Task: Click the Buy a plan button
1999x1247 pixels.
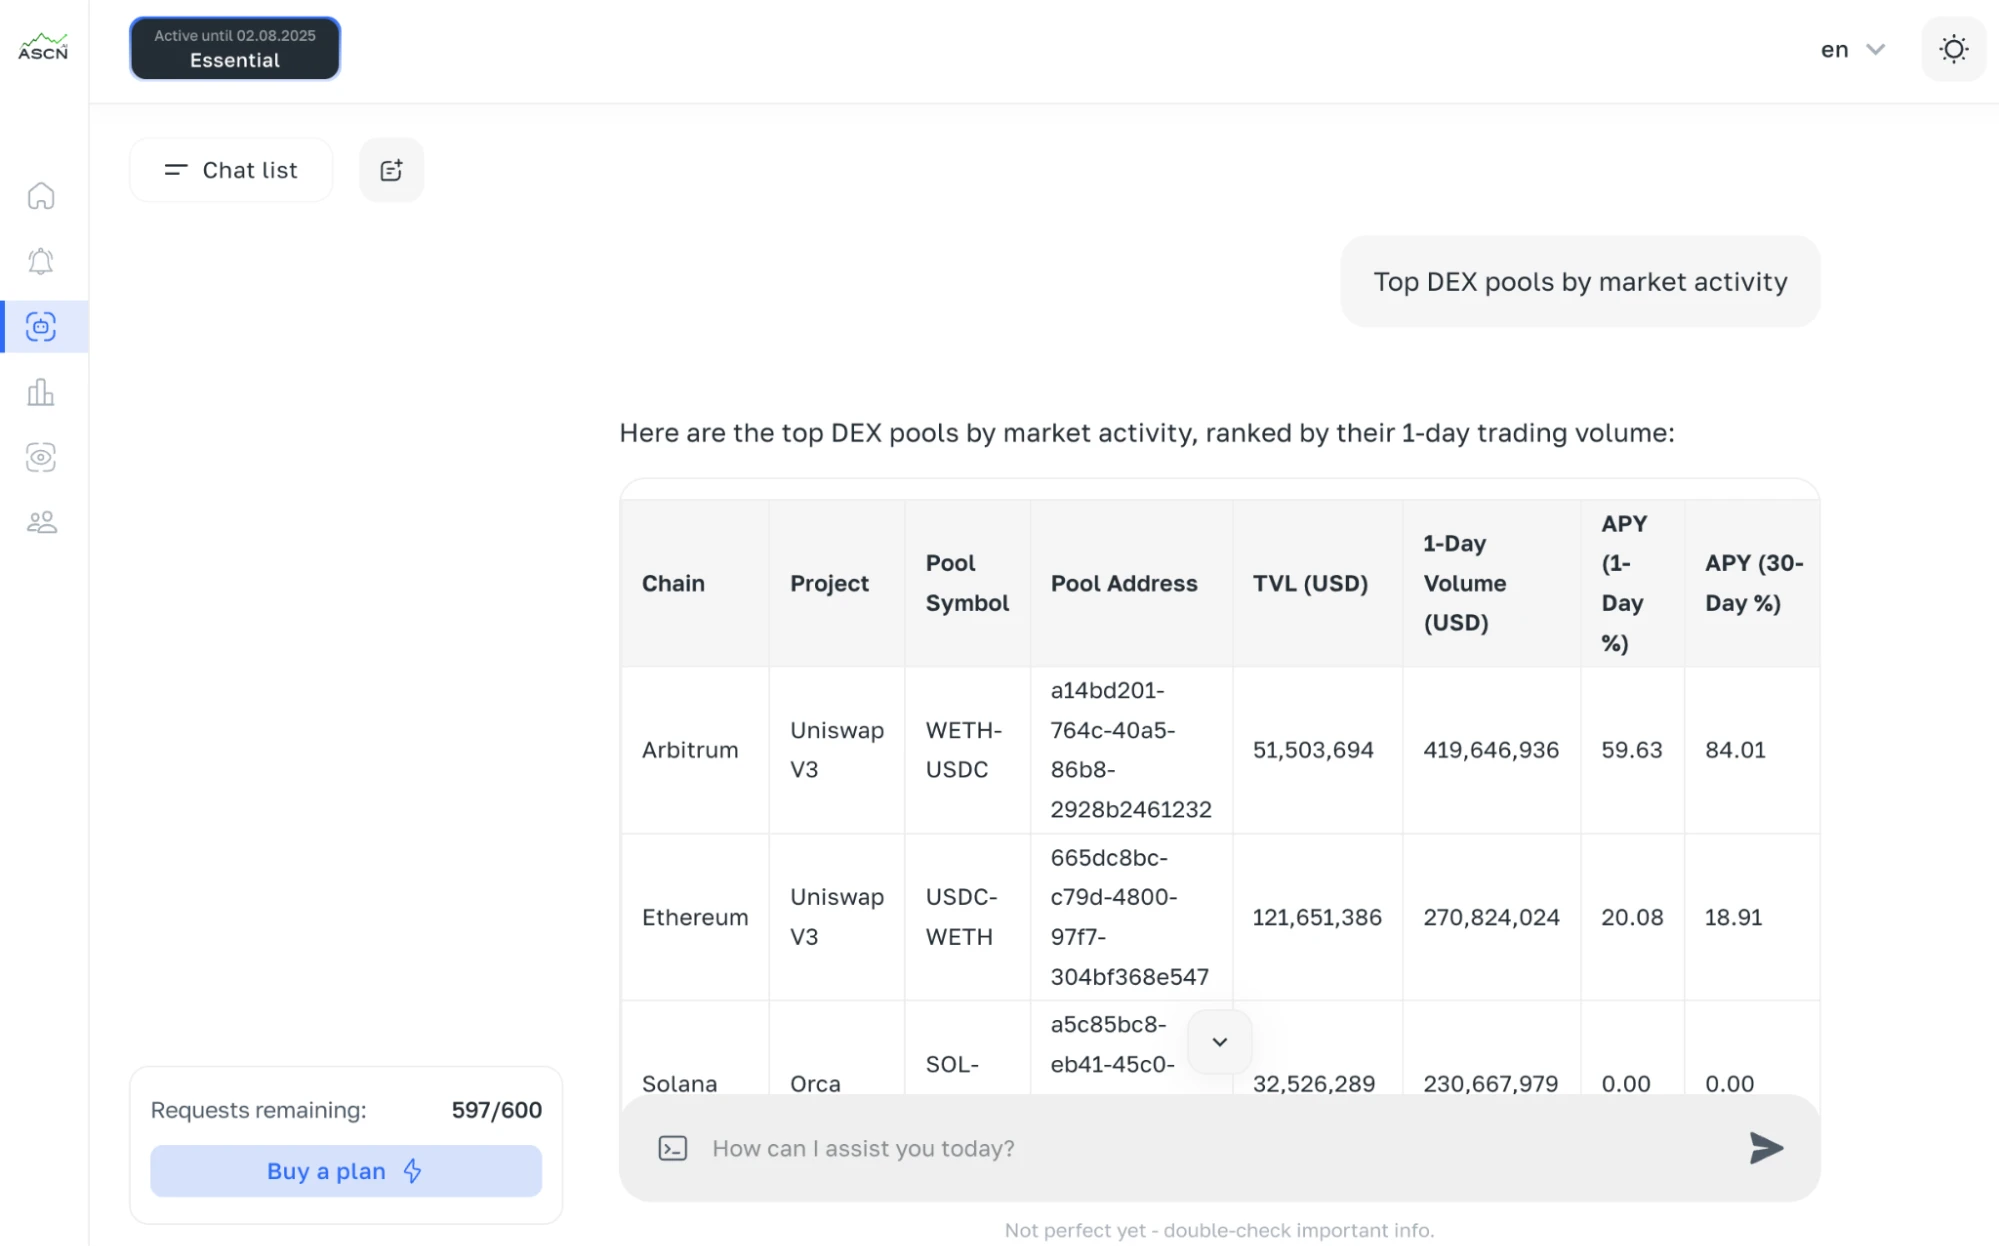Action: pos(346,1171)
